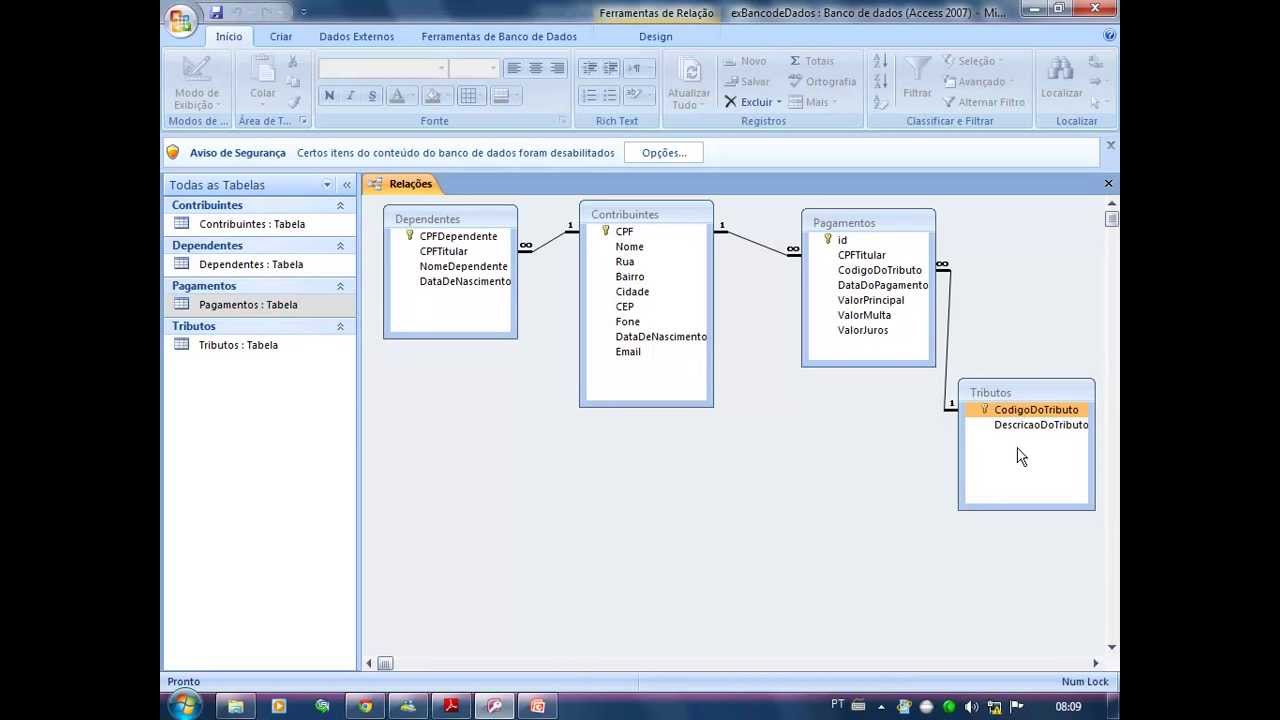Click the Novo record button
The width and height of the screenshot is (1280, 720).
[744, 61]
